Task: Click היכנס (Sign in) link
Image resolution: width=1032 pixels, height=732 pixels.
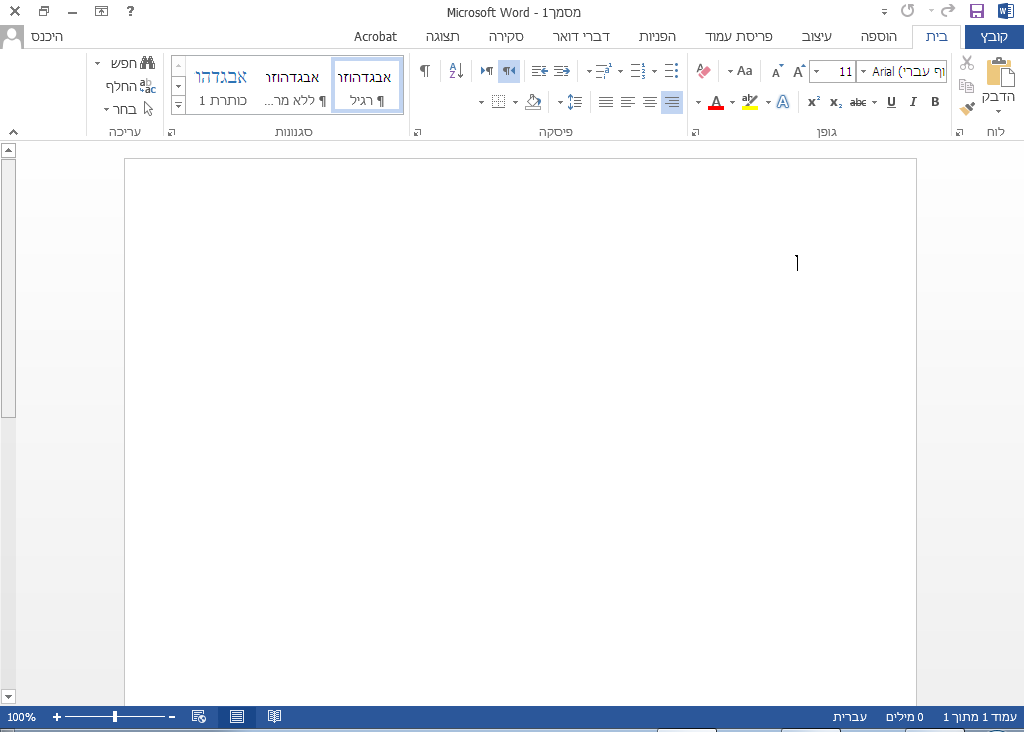Action: coord(46,37)
